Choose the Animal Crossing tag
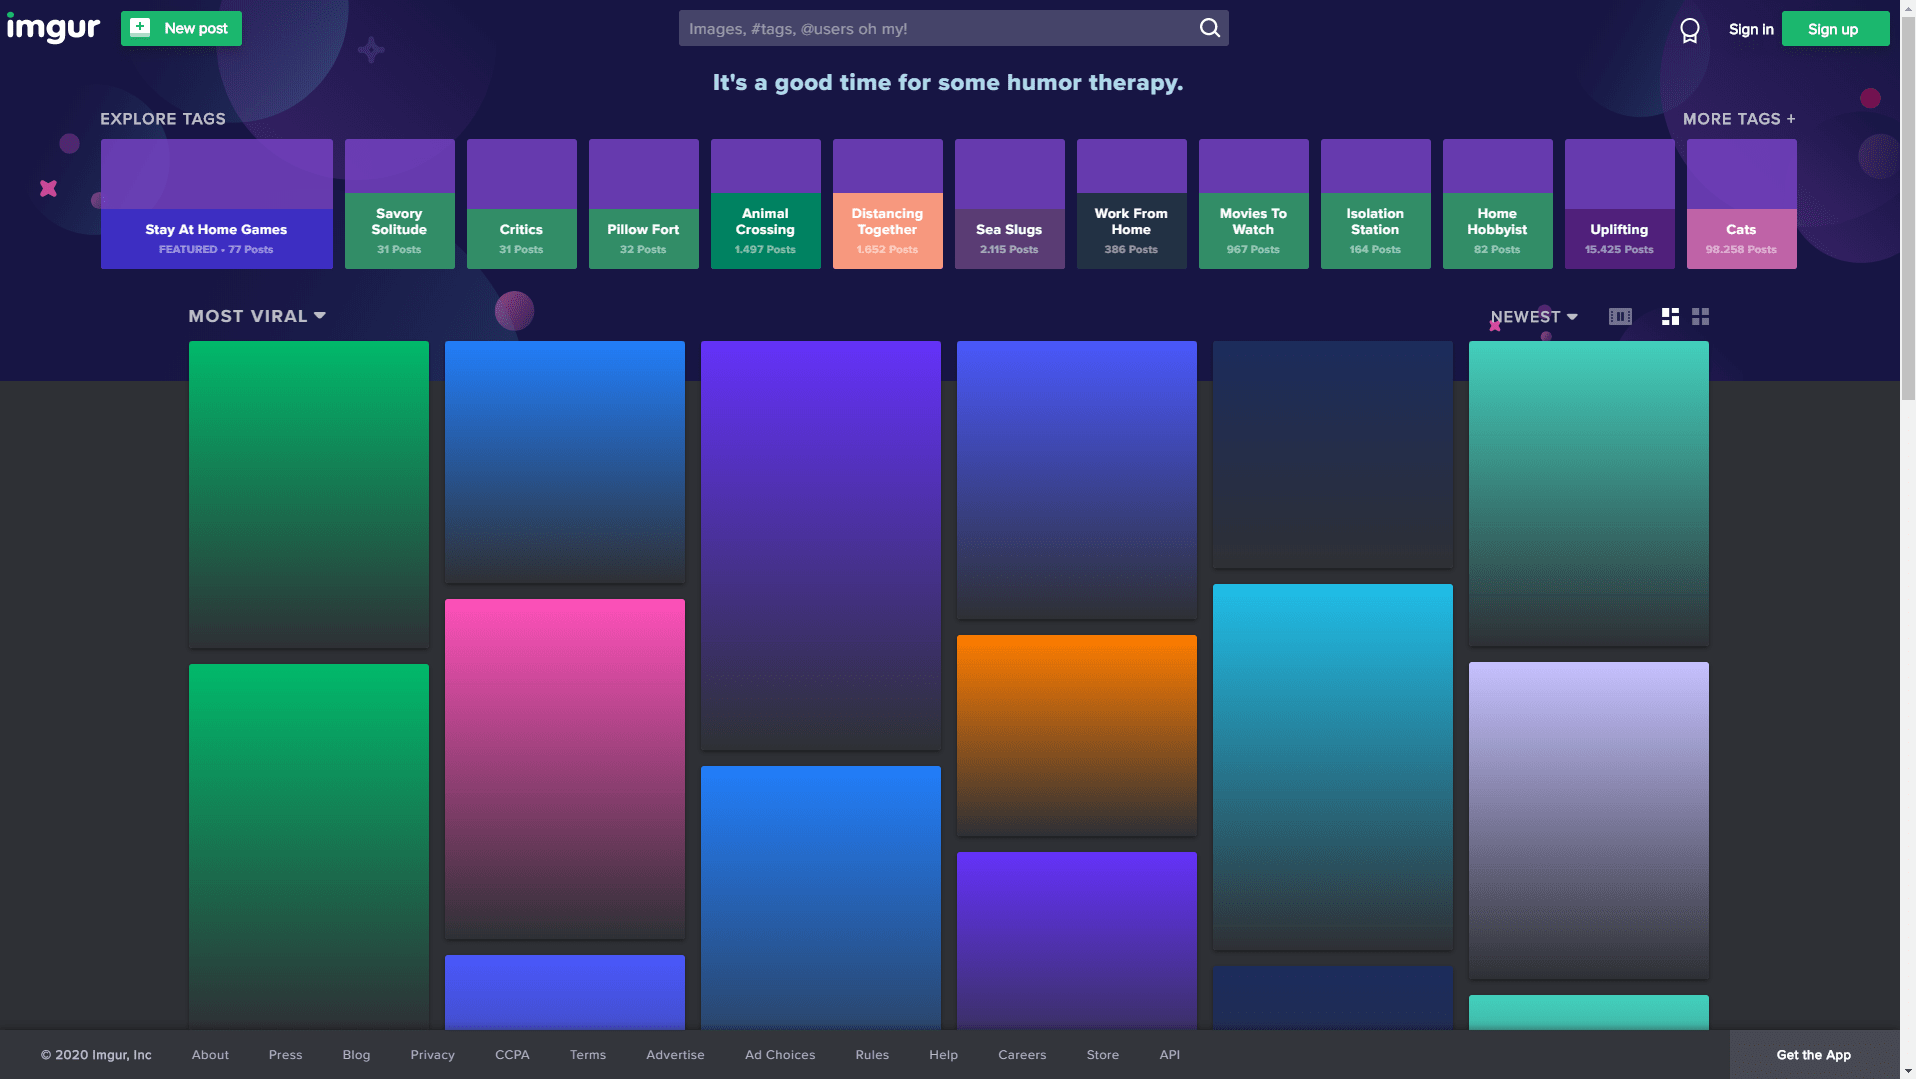1916x1079 pixels. coord(766,204)
